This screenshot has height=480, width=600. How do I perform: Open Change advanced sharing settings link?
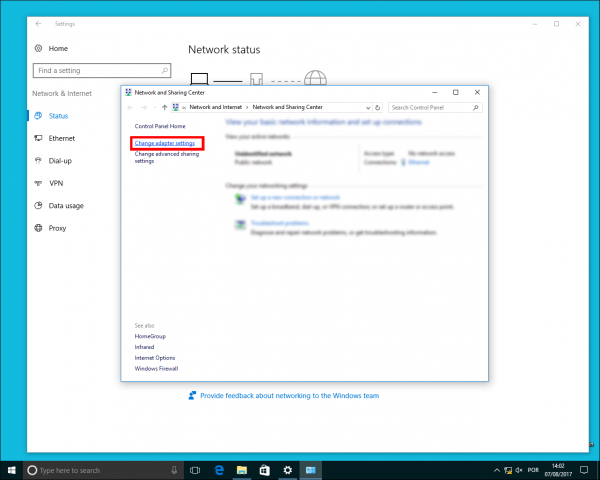click(x=166, y=157)
